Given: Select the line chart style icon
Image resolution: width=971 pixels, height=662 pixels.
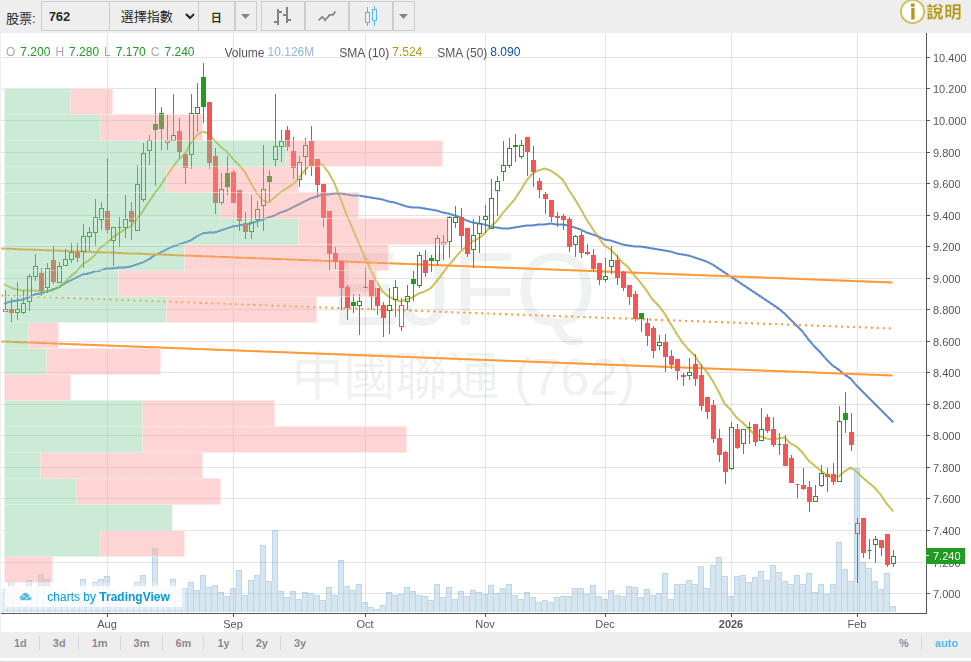Looking at the screenshot, I should click(x=327, y=16).
